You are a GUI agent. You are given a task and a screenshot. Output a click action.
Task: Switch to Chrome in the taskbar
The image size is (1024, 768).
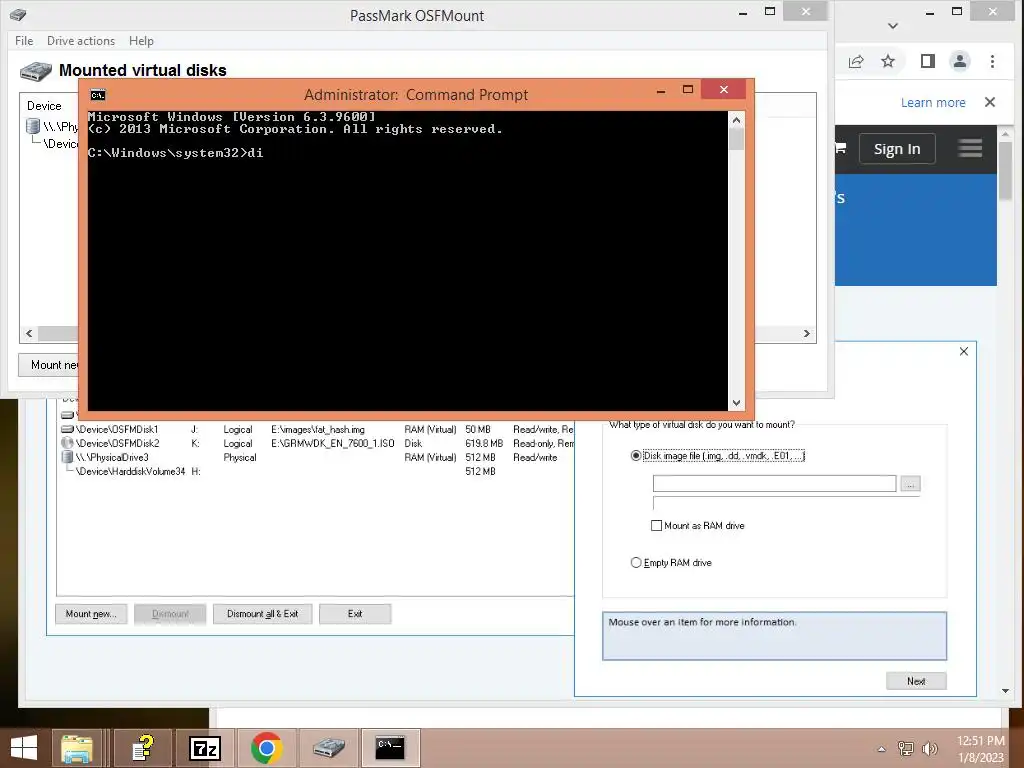tap(266, 748)
